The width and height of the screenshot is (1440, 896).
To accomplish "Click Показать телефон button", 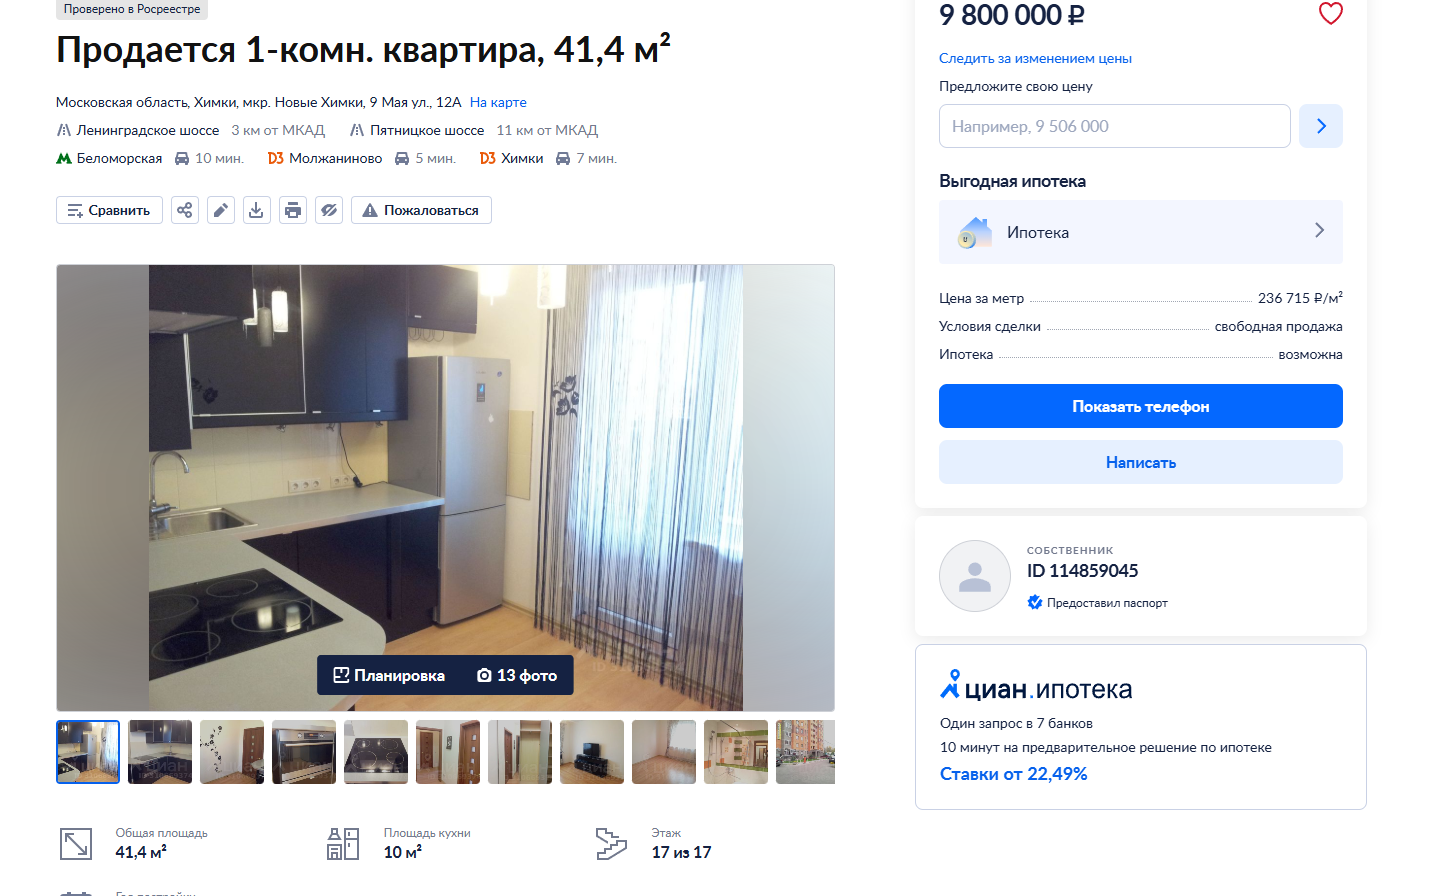I will coord(1141,406).
